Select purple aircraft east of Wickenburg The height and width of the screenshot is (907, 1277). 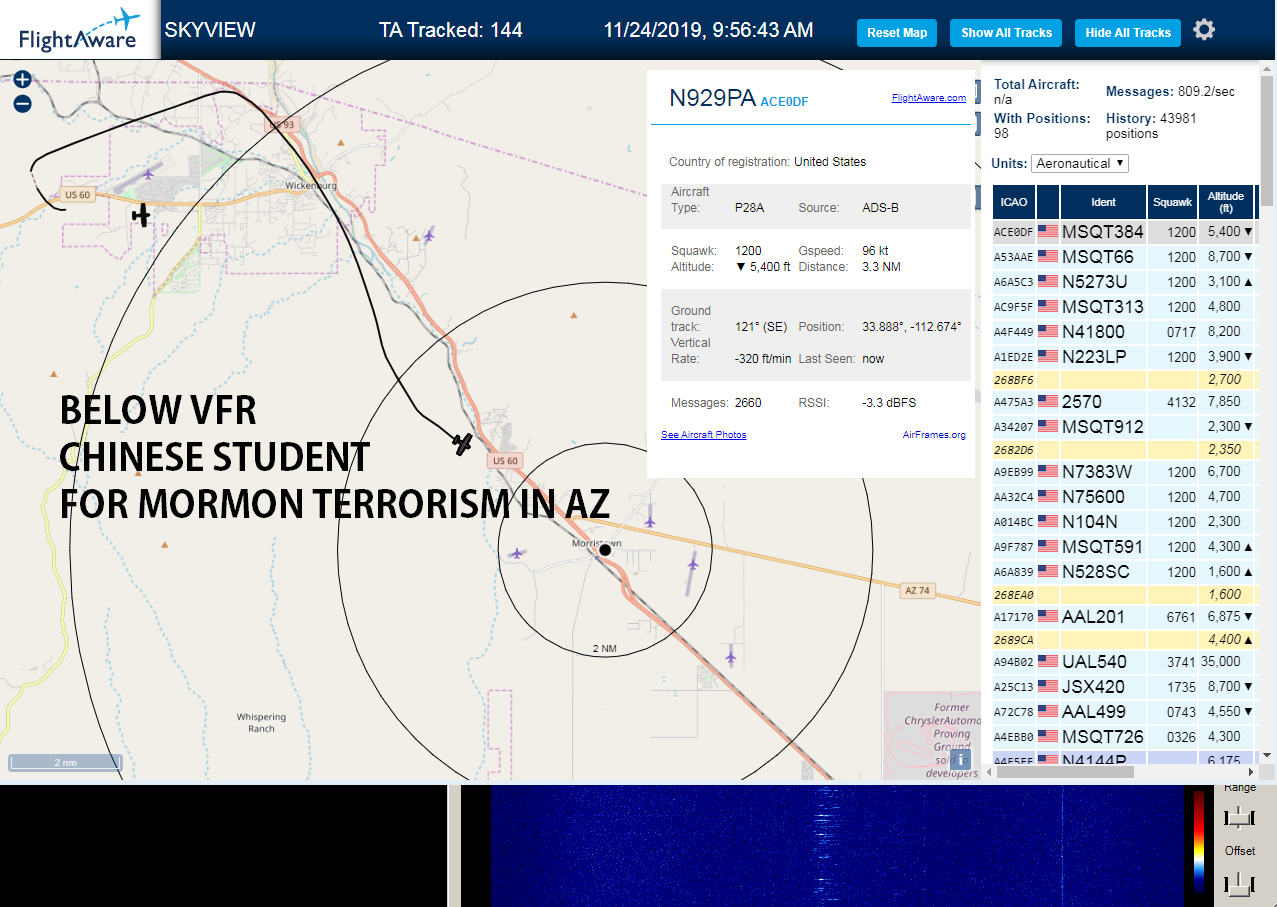click(428, 235)
